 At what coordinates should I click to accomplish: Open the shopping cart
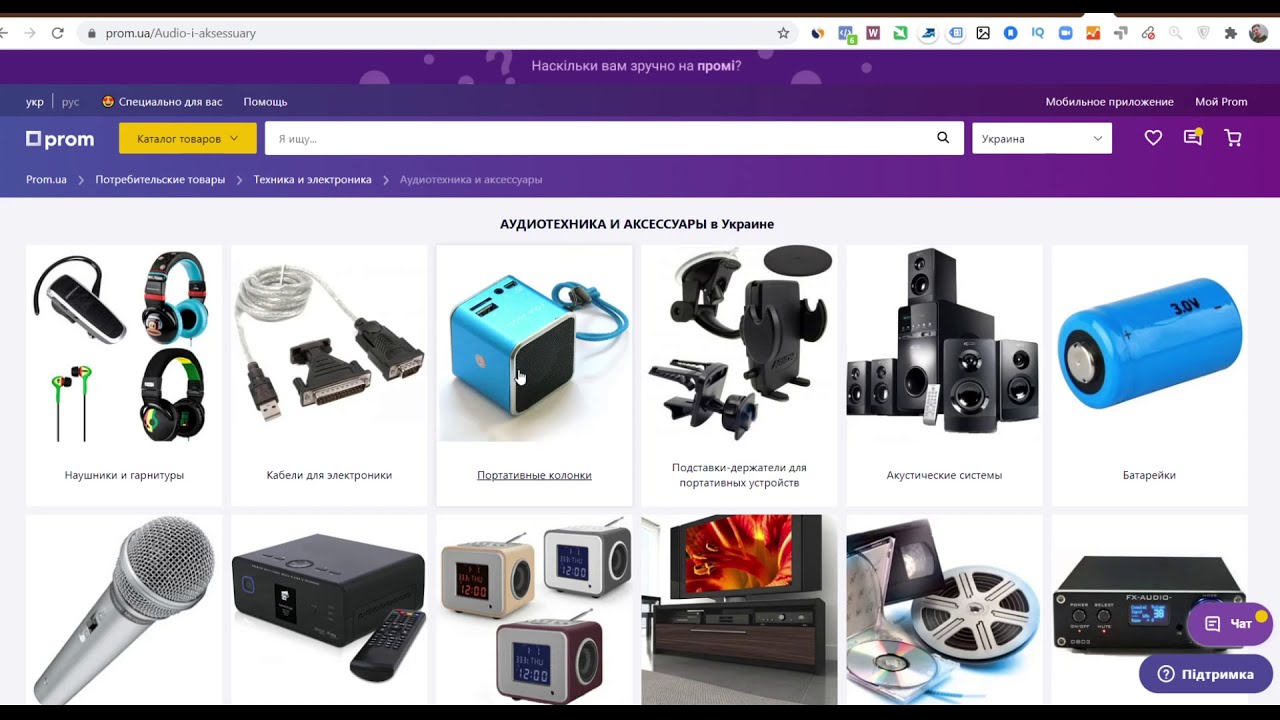click(x=1233, y=138)
